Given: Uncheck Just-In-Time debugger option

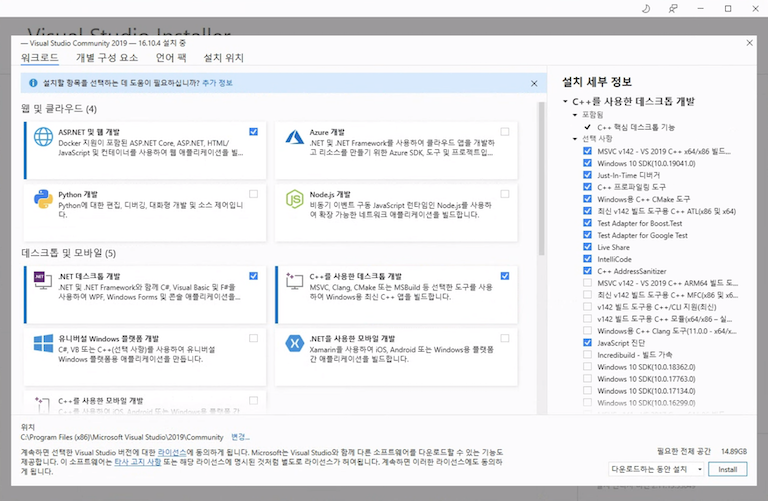Looking at the screenshot, I should [x=587, y=175].
